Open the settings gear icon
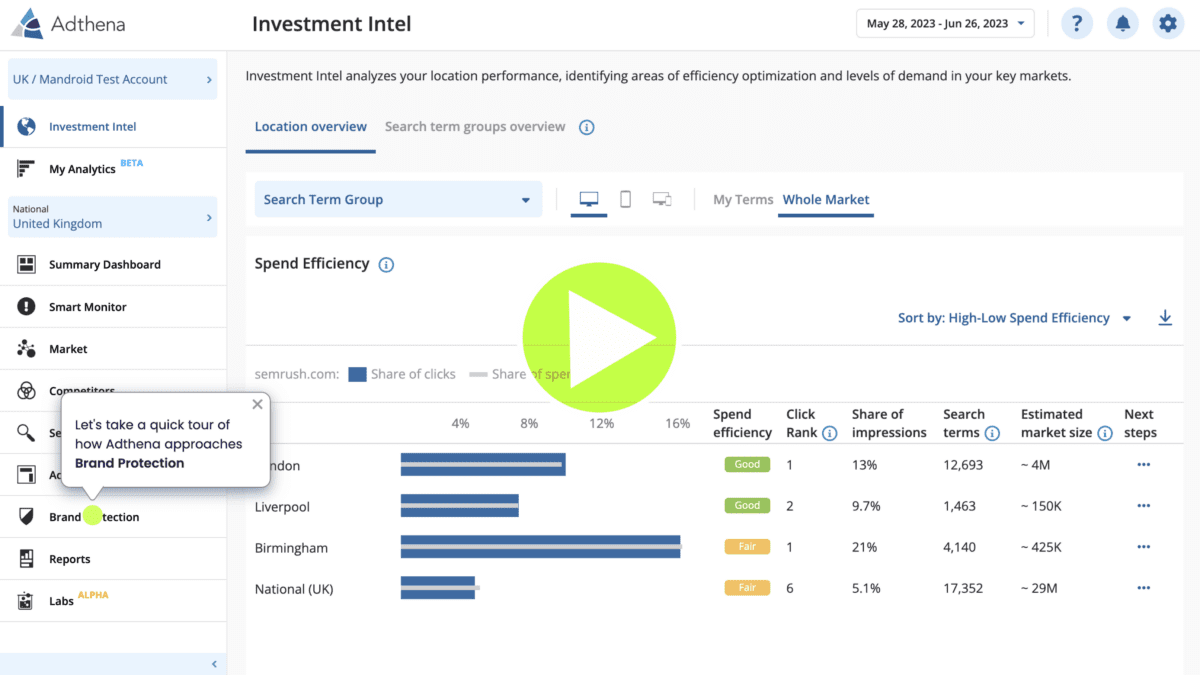1200x675 pixels. pos(1167,24)
